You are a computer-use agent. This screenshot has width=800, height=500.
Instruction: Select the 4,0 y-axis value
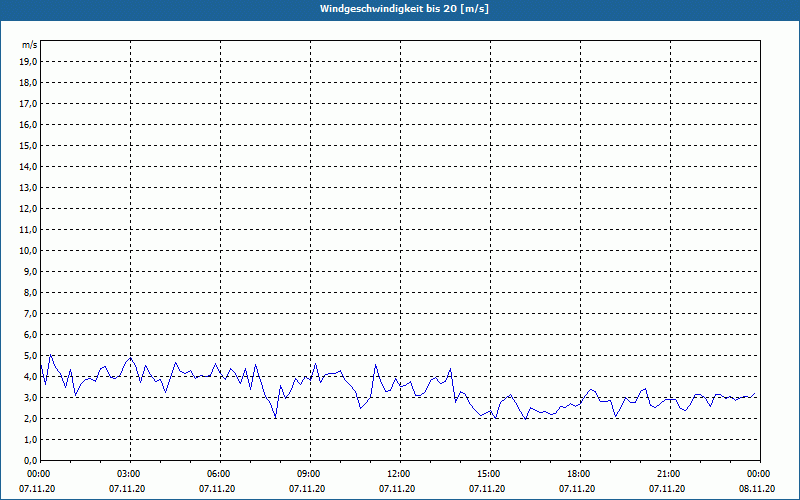(x=30, y=377)
